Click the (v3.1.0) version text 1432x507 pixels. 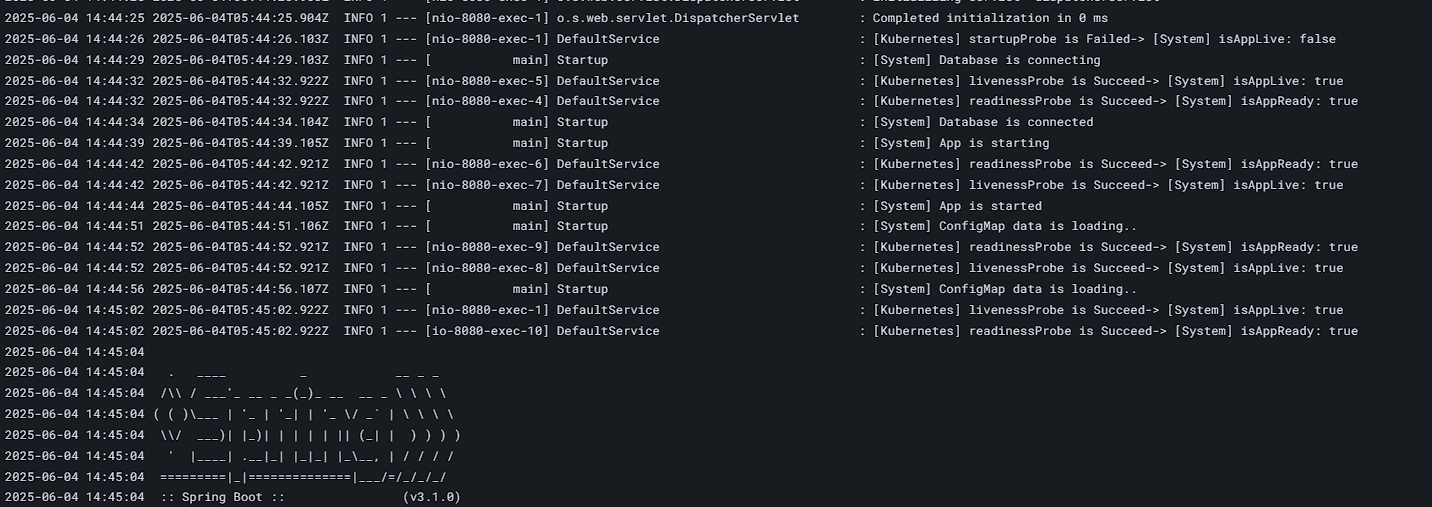coord(432,497)
